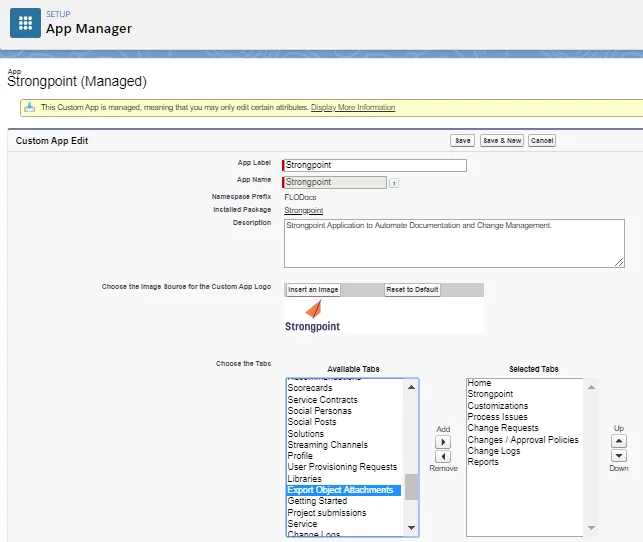Click Available Tabs scroll down arrow

pos(411,528)
